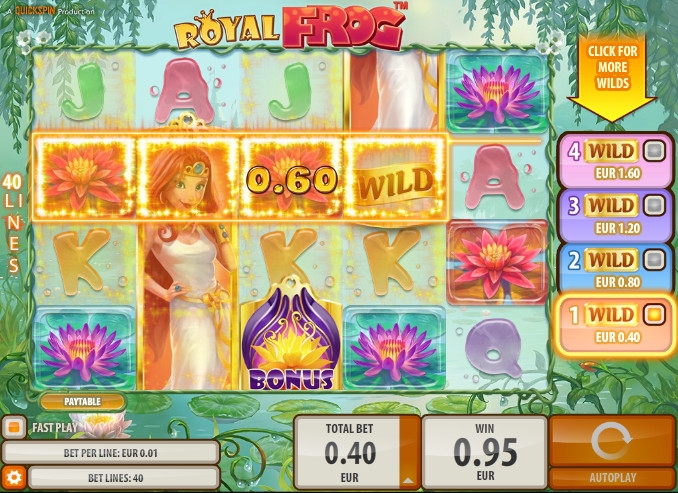
Task: Open the Paytable
Action: tap(82, 402)
